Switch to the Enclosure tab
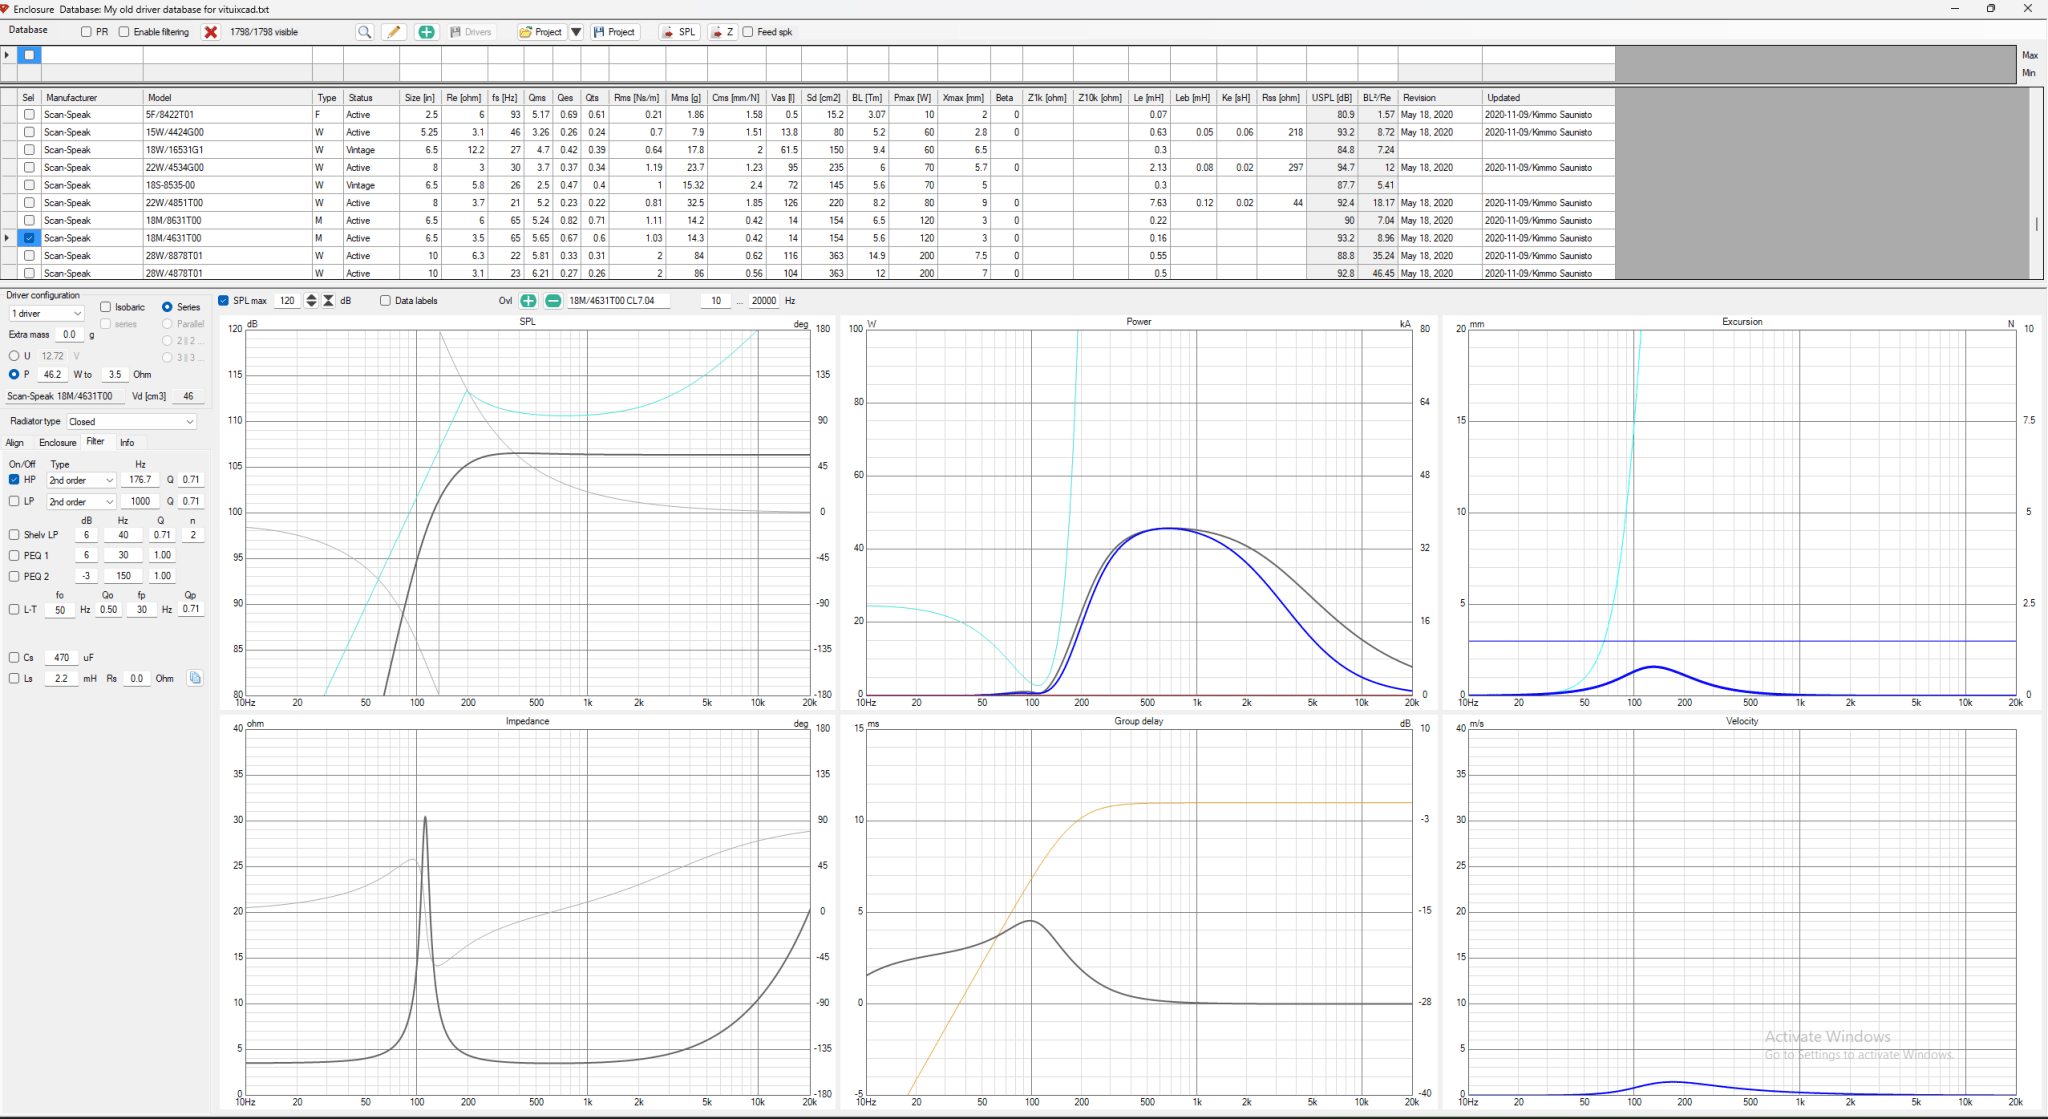 pos(57,442)
